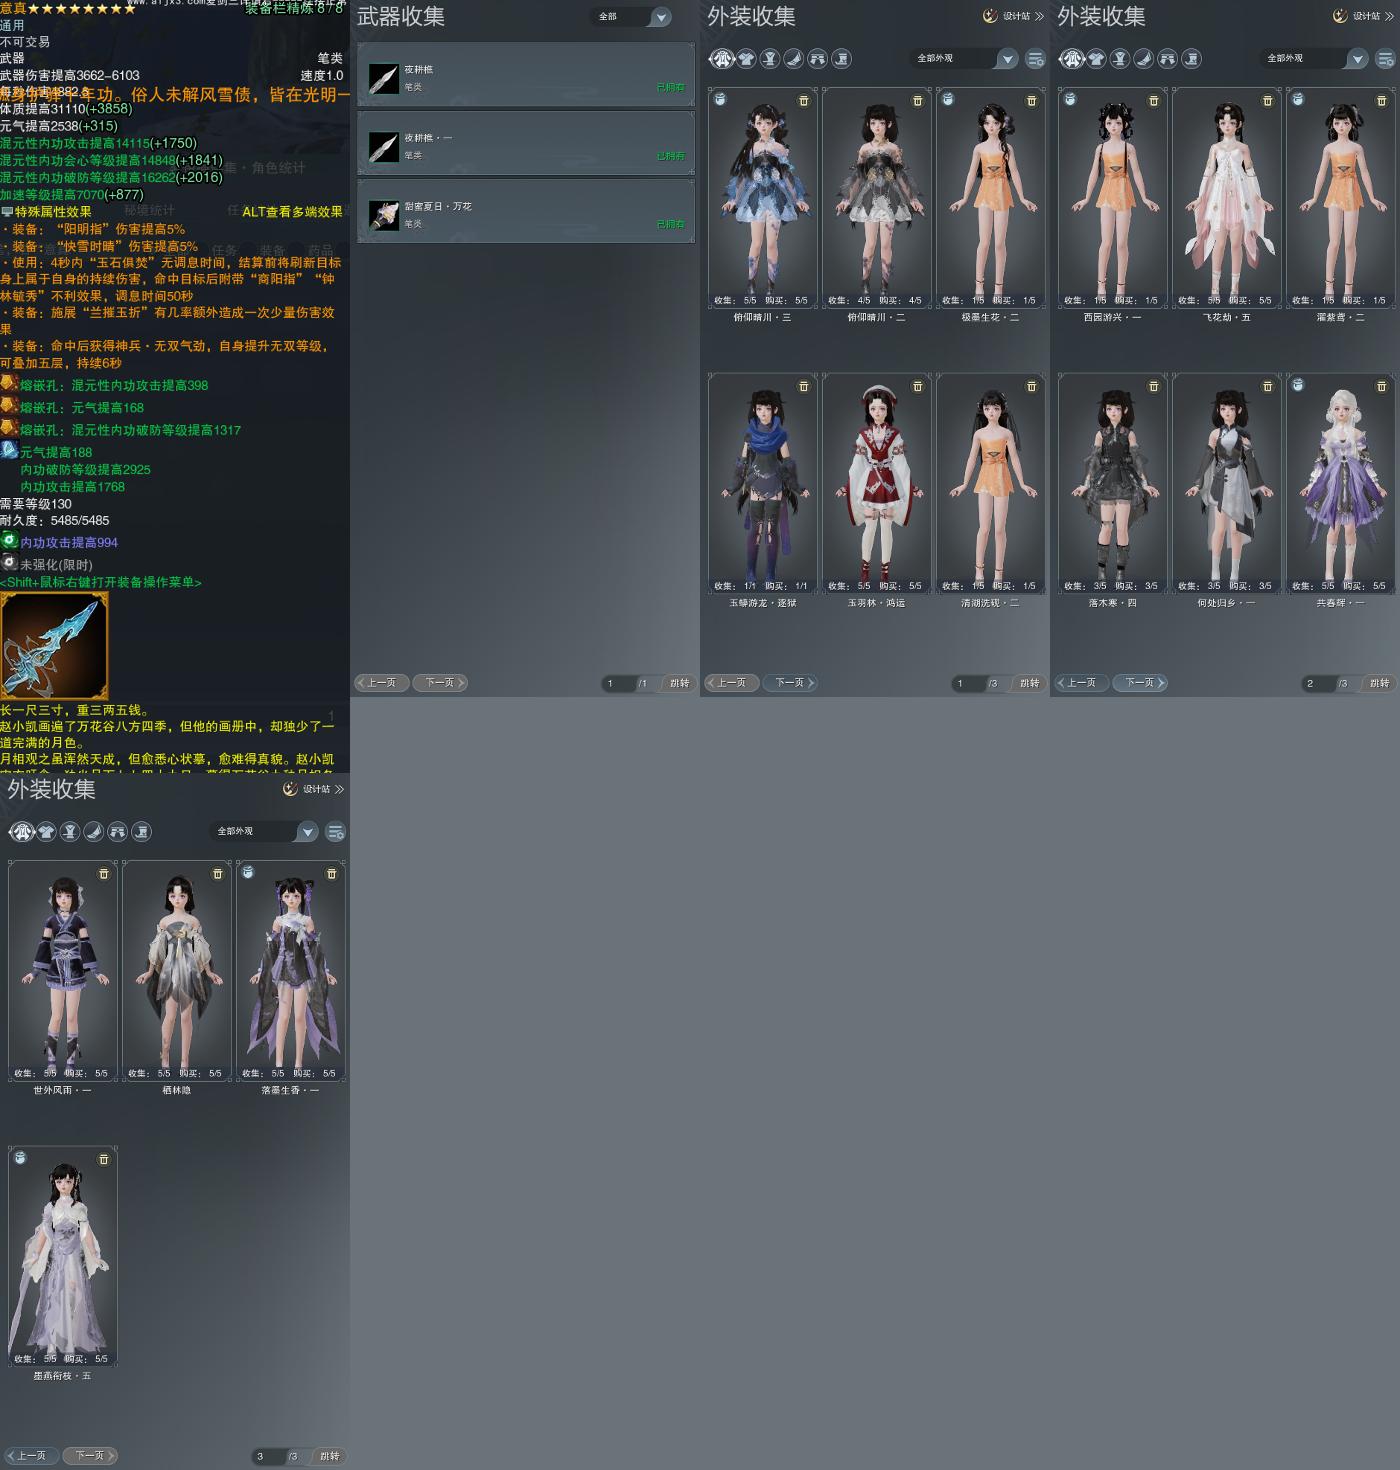This screenshot has height=1470, width=1400.
Task: Open the 全部 dropdown in 武器收集 panel
Action: 632,17
